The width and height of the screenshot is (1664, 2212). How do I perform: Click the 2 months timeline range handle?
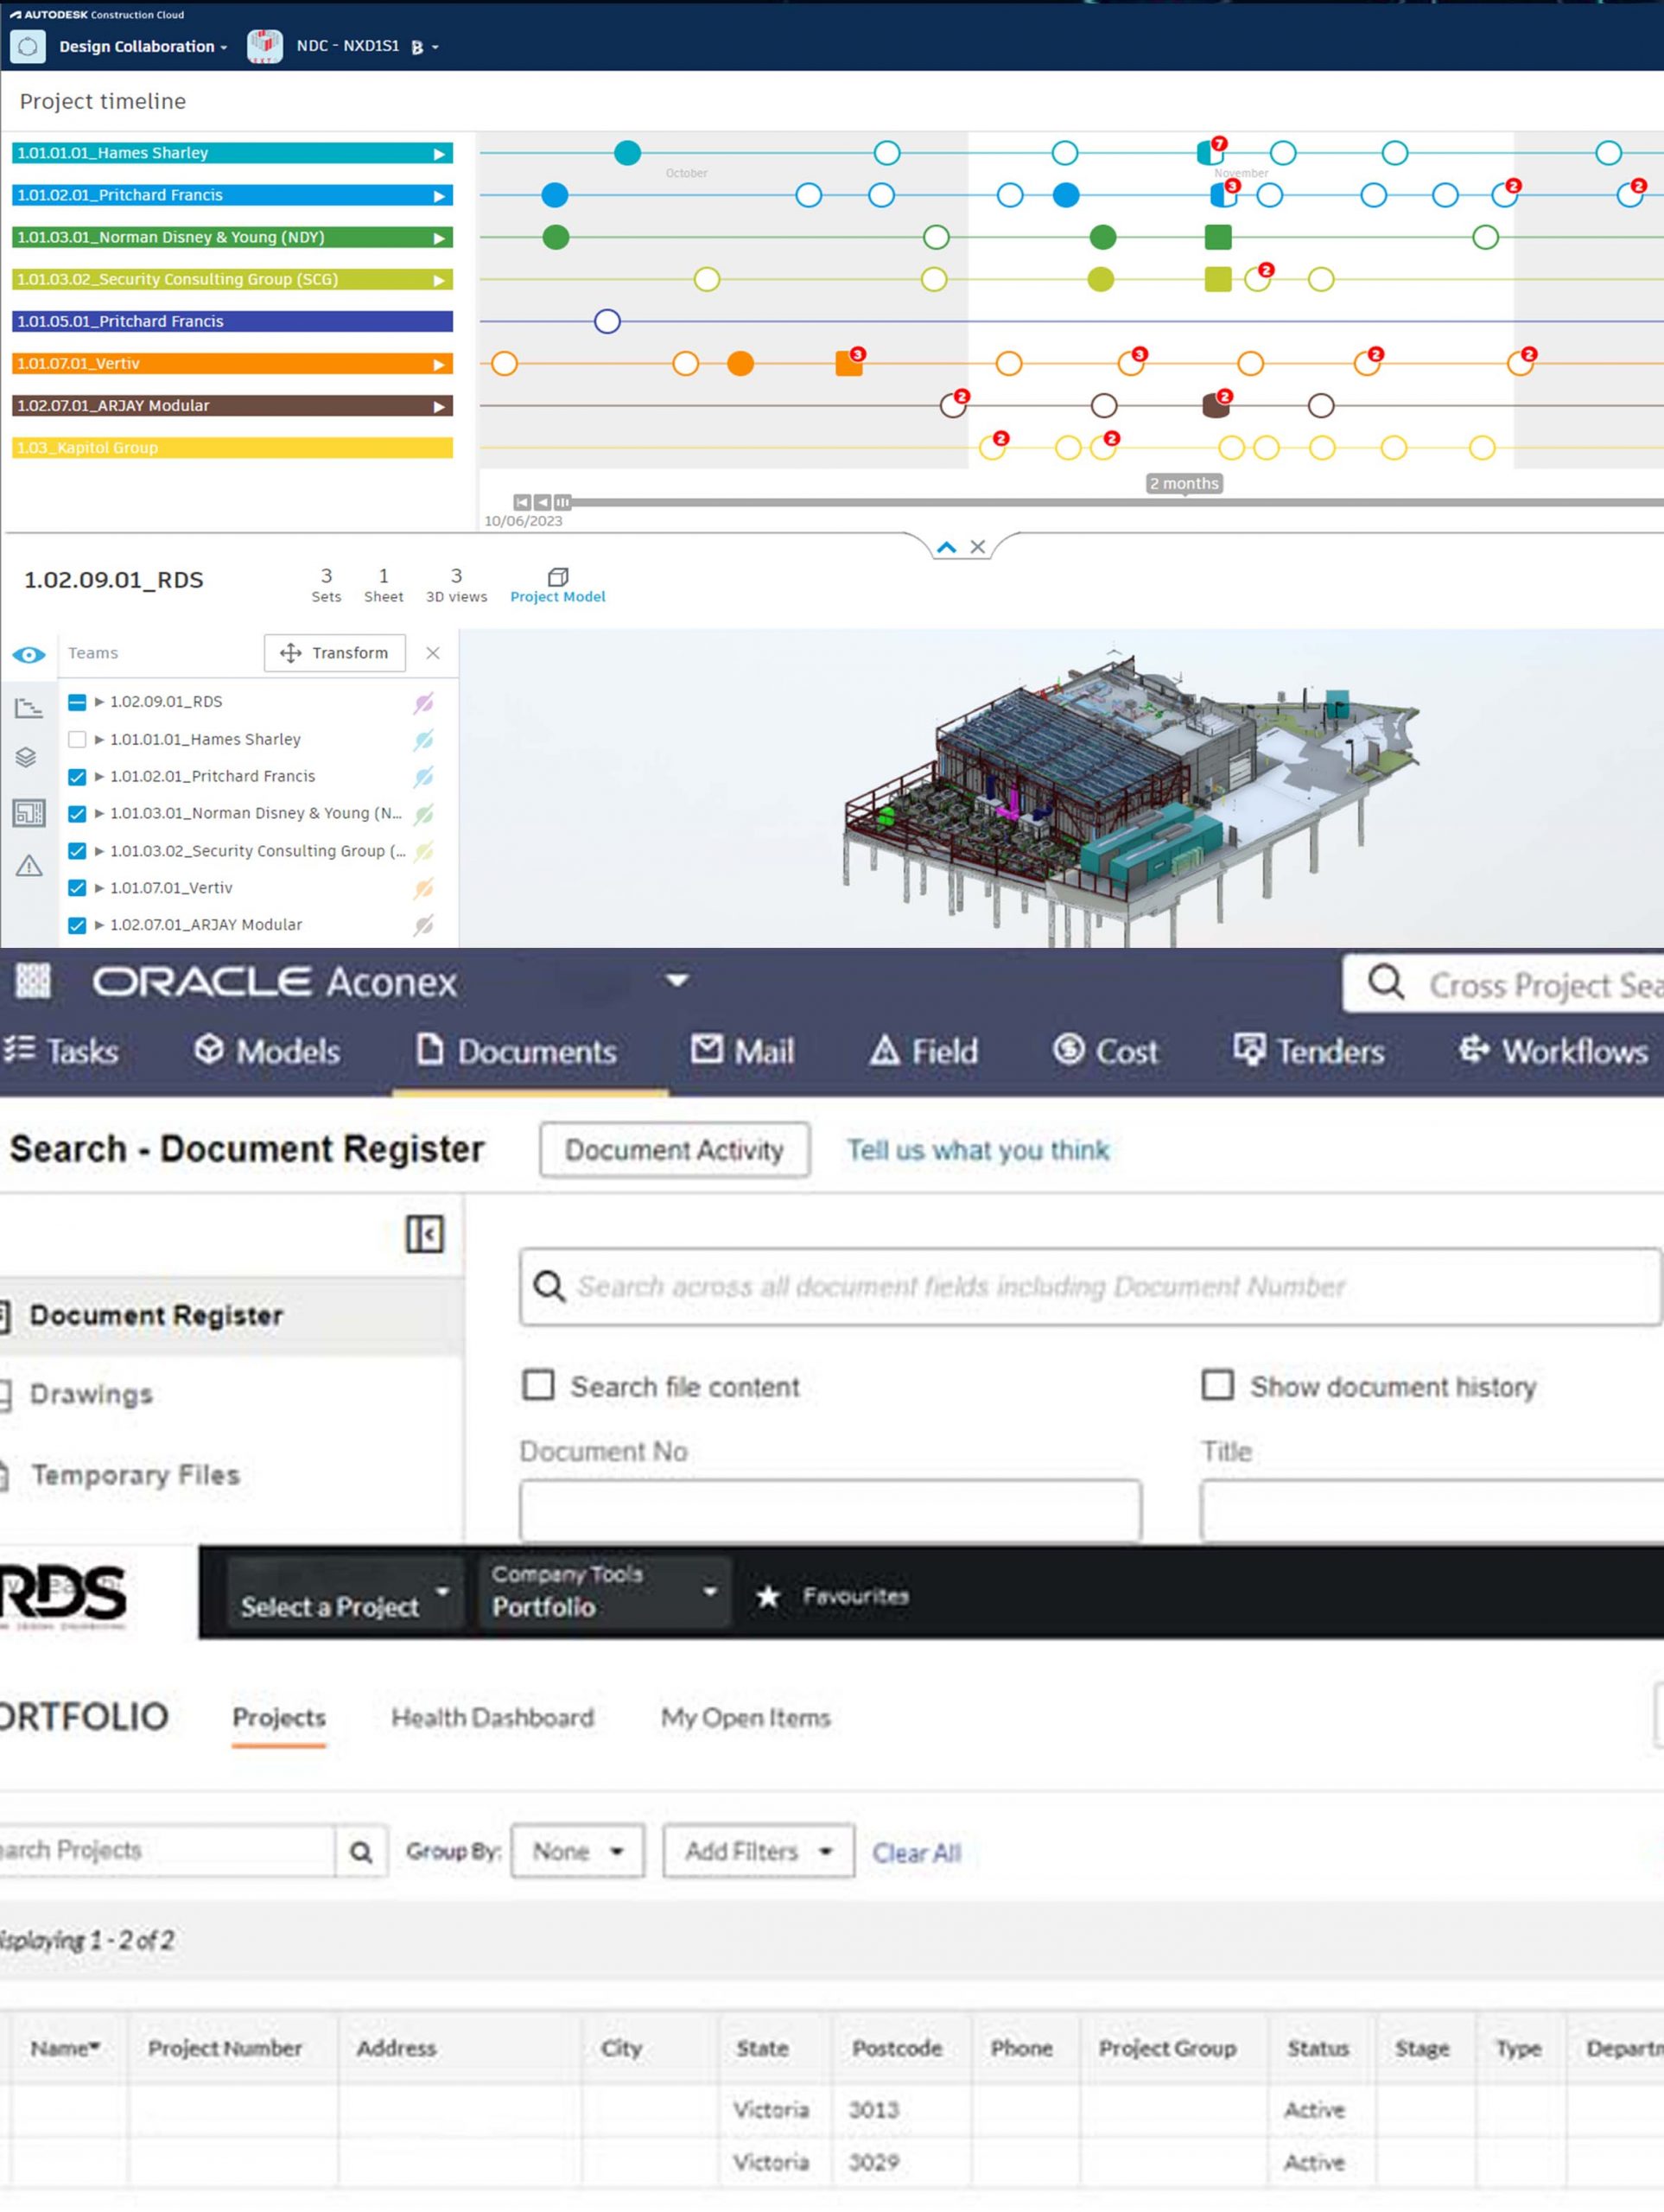1185,483
